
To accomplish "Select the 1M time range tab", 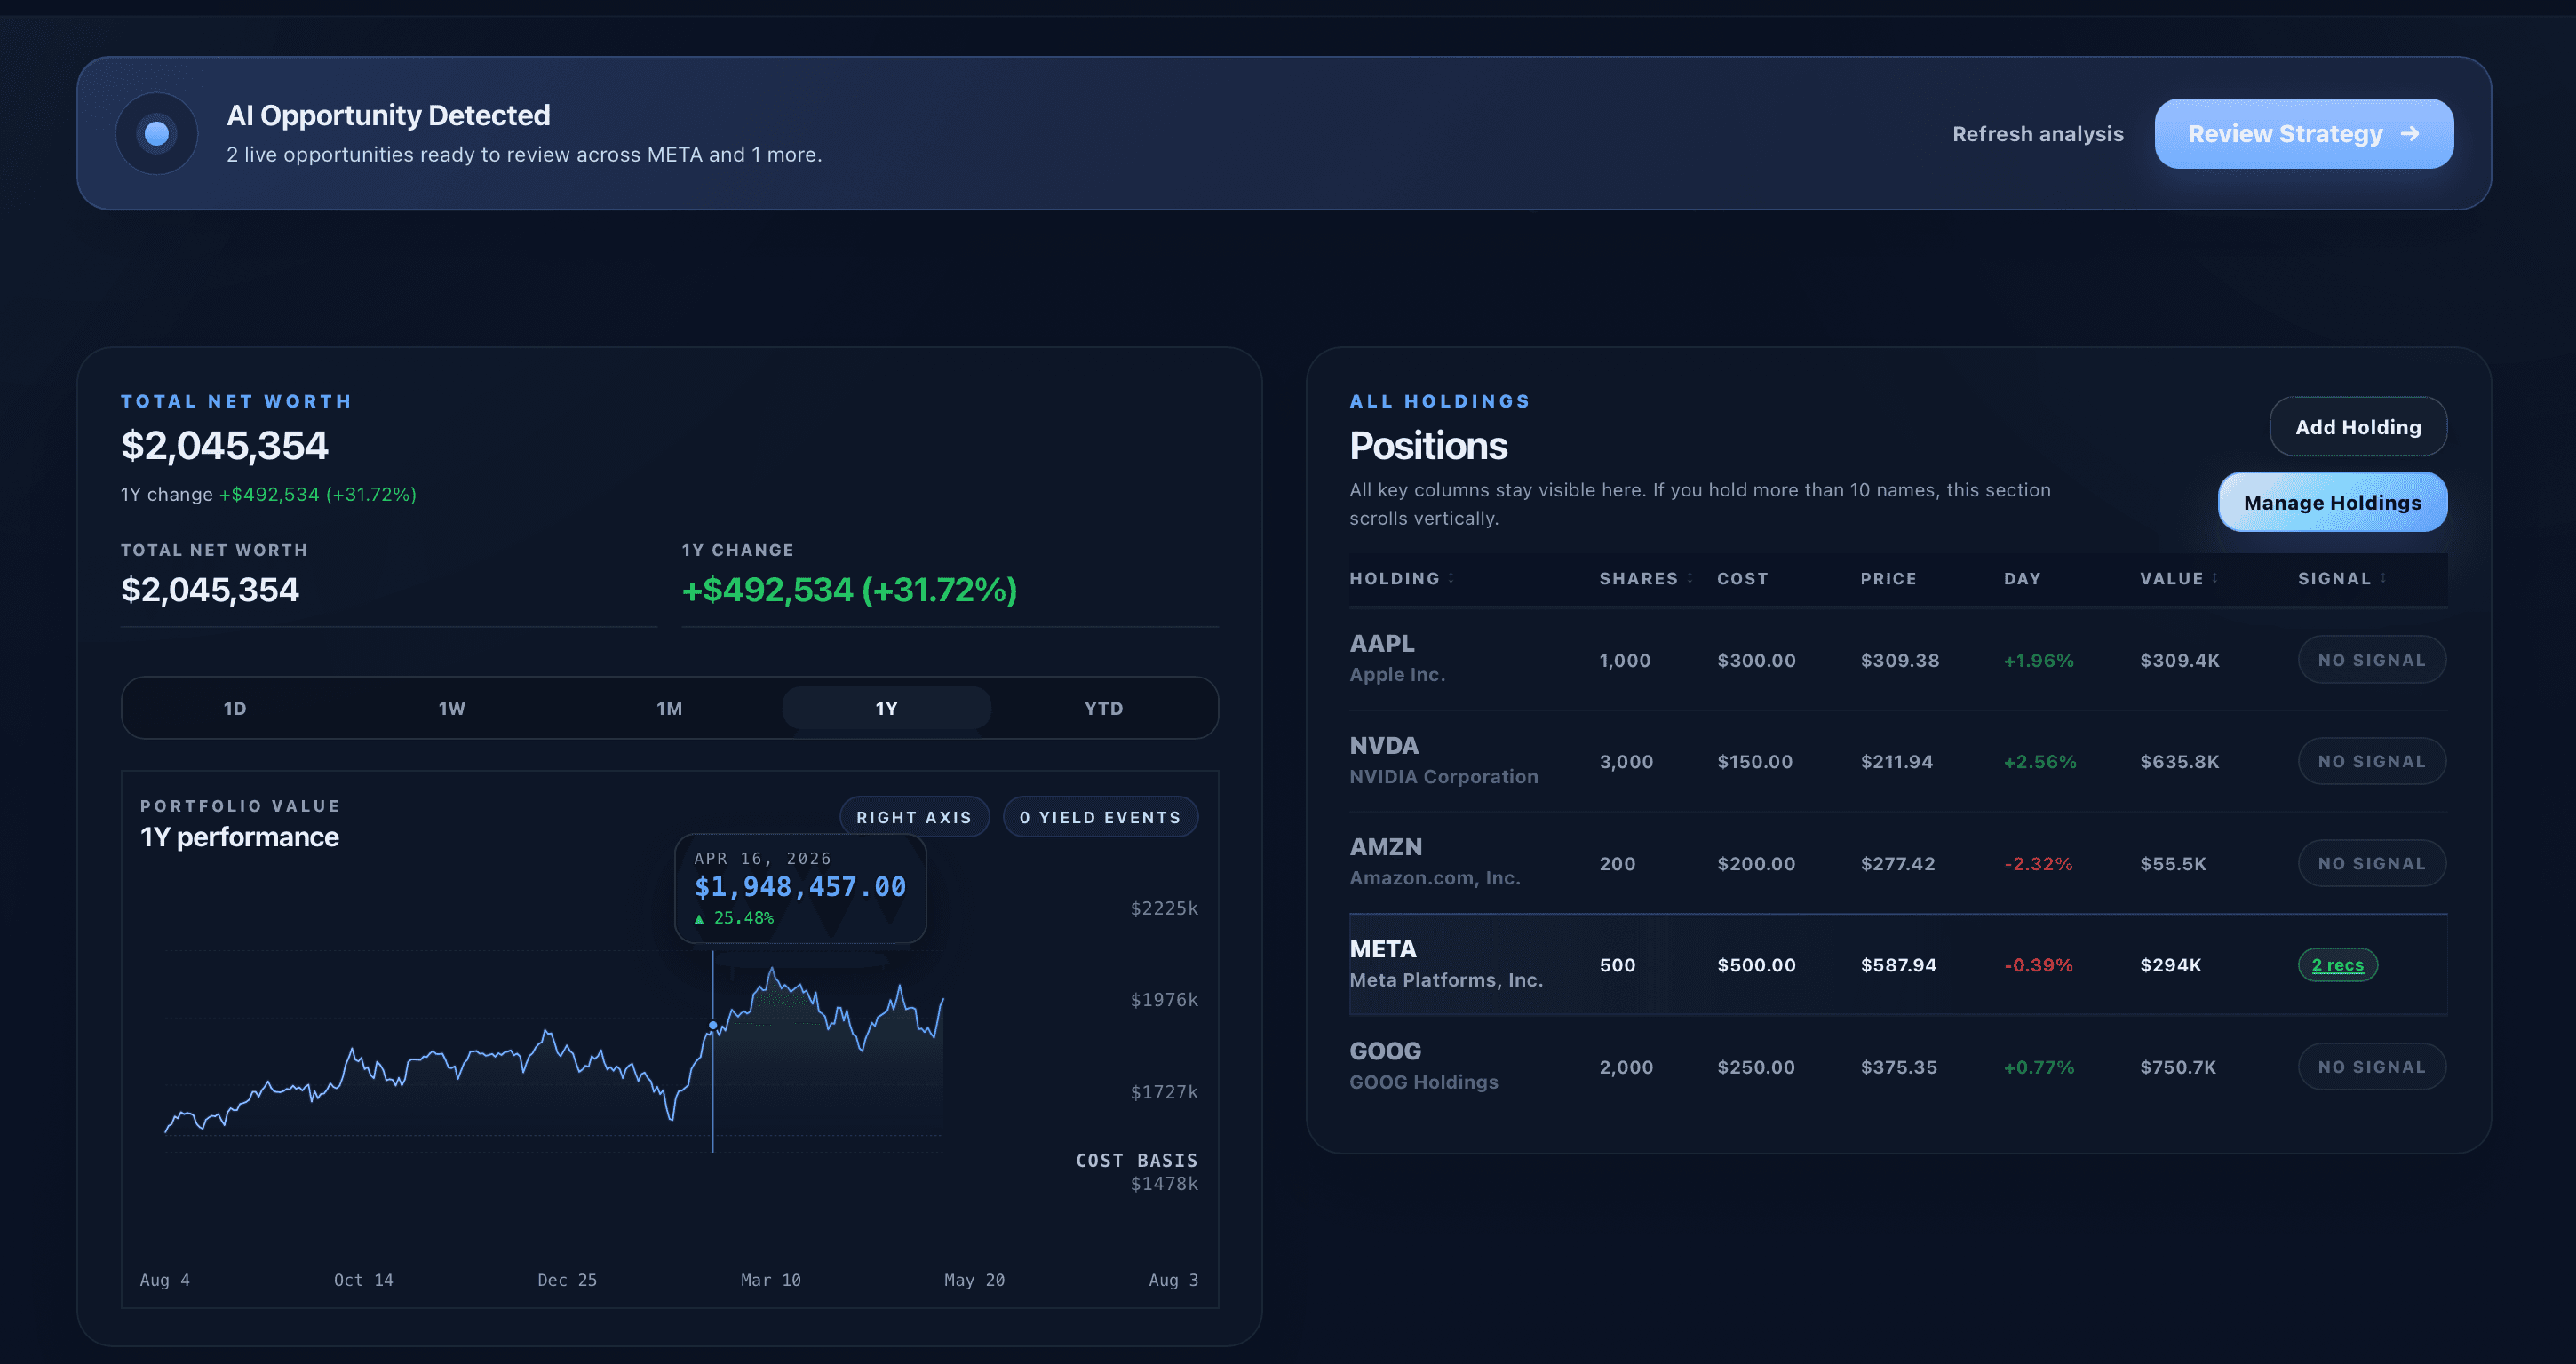I will tap(669, 708).
